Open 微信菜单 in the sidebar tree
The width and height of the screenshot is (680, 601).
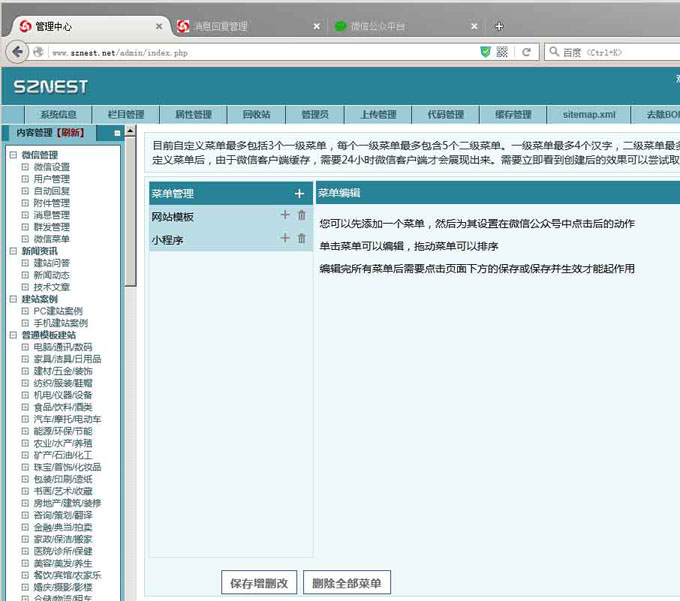51,239
